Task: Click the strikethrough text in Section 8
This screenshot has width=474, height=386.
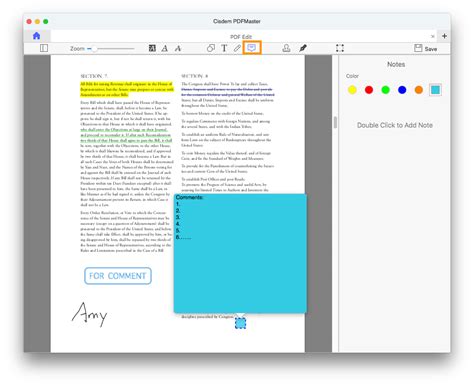Action: pos(228,92)
